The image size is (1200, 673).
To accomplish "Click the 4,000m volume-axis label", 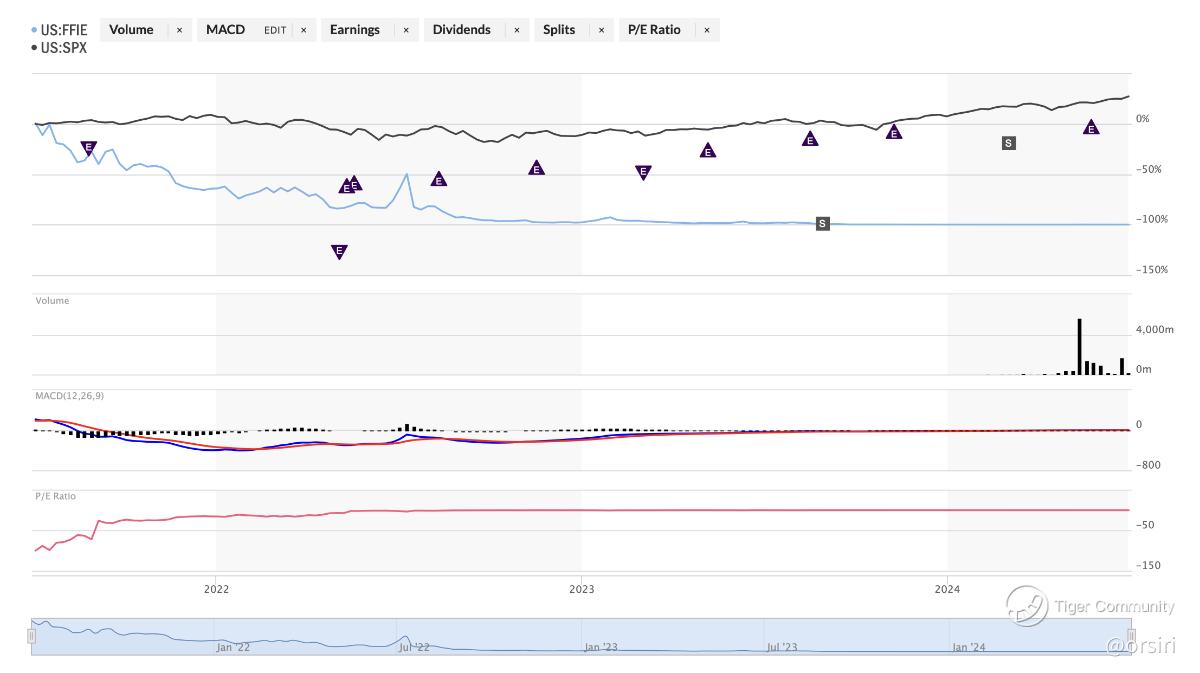I will [x=1155, y=329].
